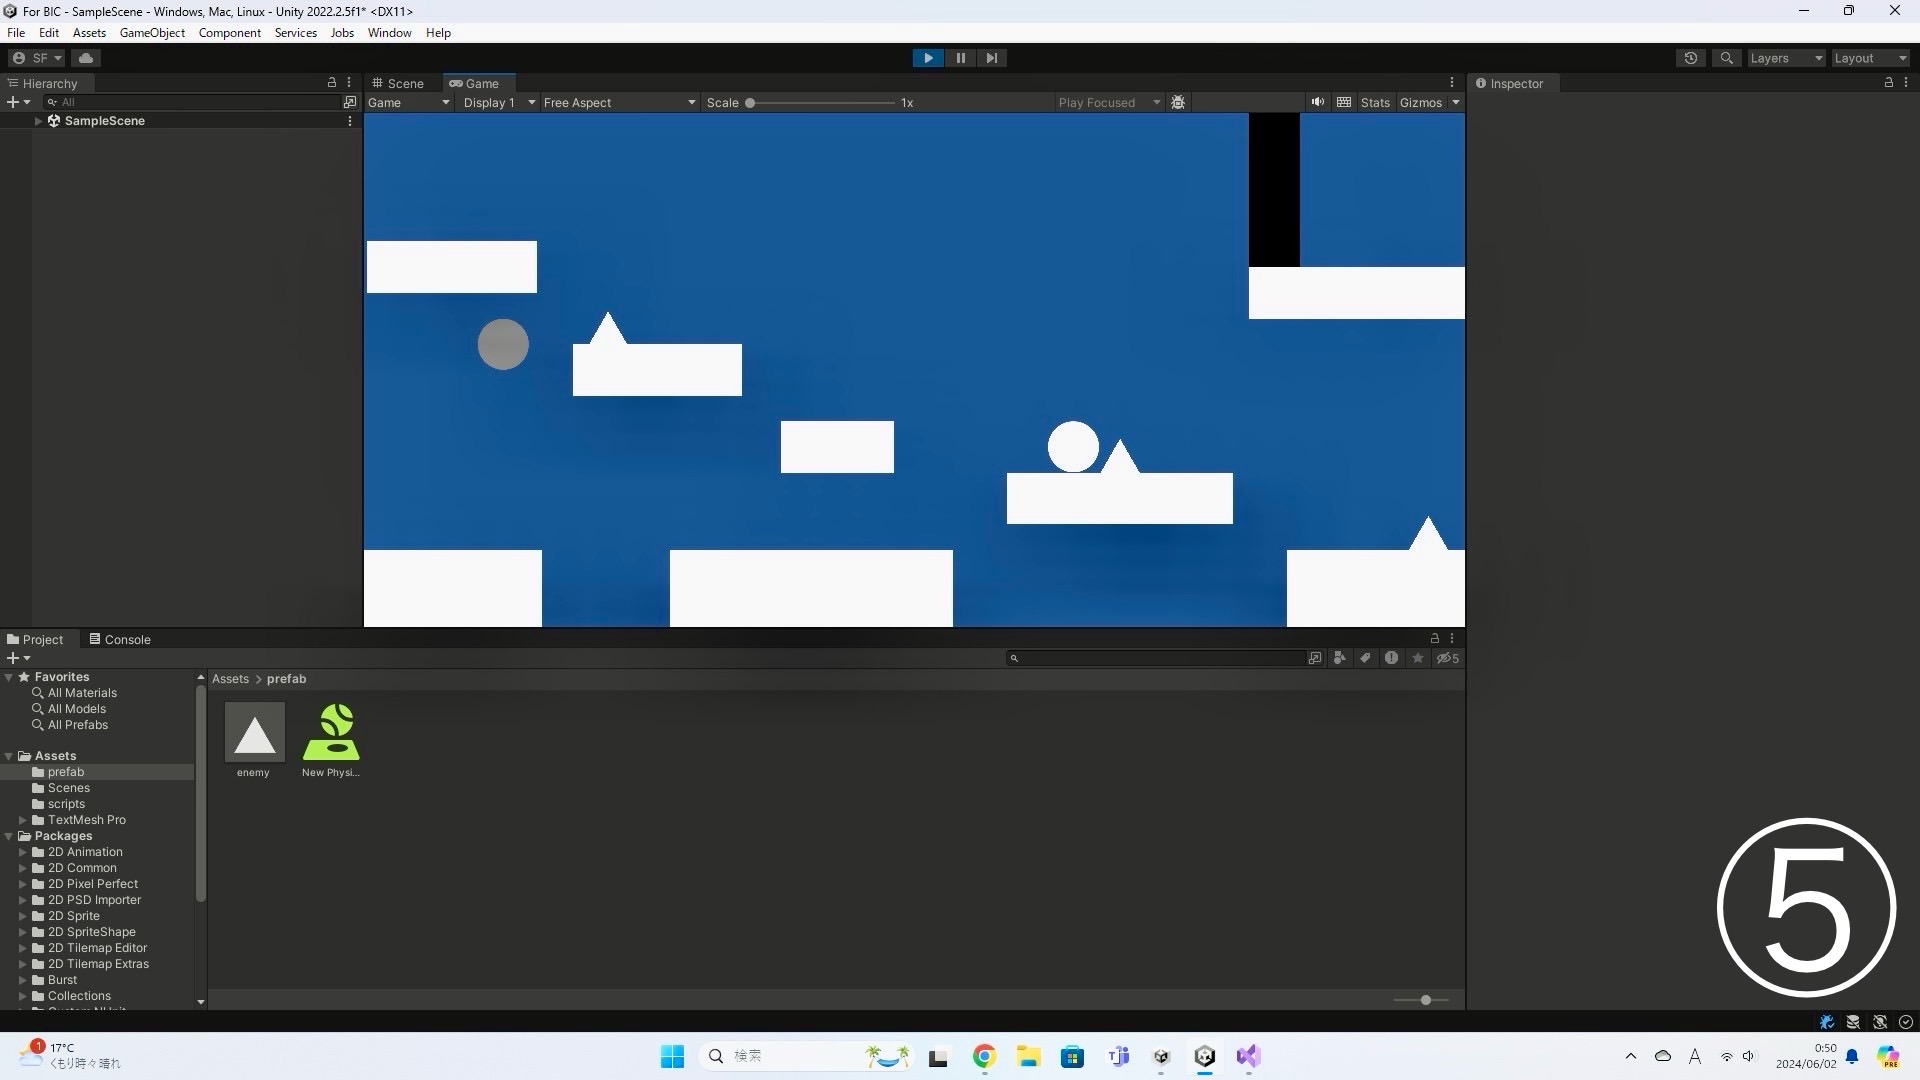1920x1080 pixels.
Task: Adjust the Game view Scale slider
Action: [750, 102]
